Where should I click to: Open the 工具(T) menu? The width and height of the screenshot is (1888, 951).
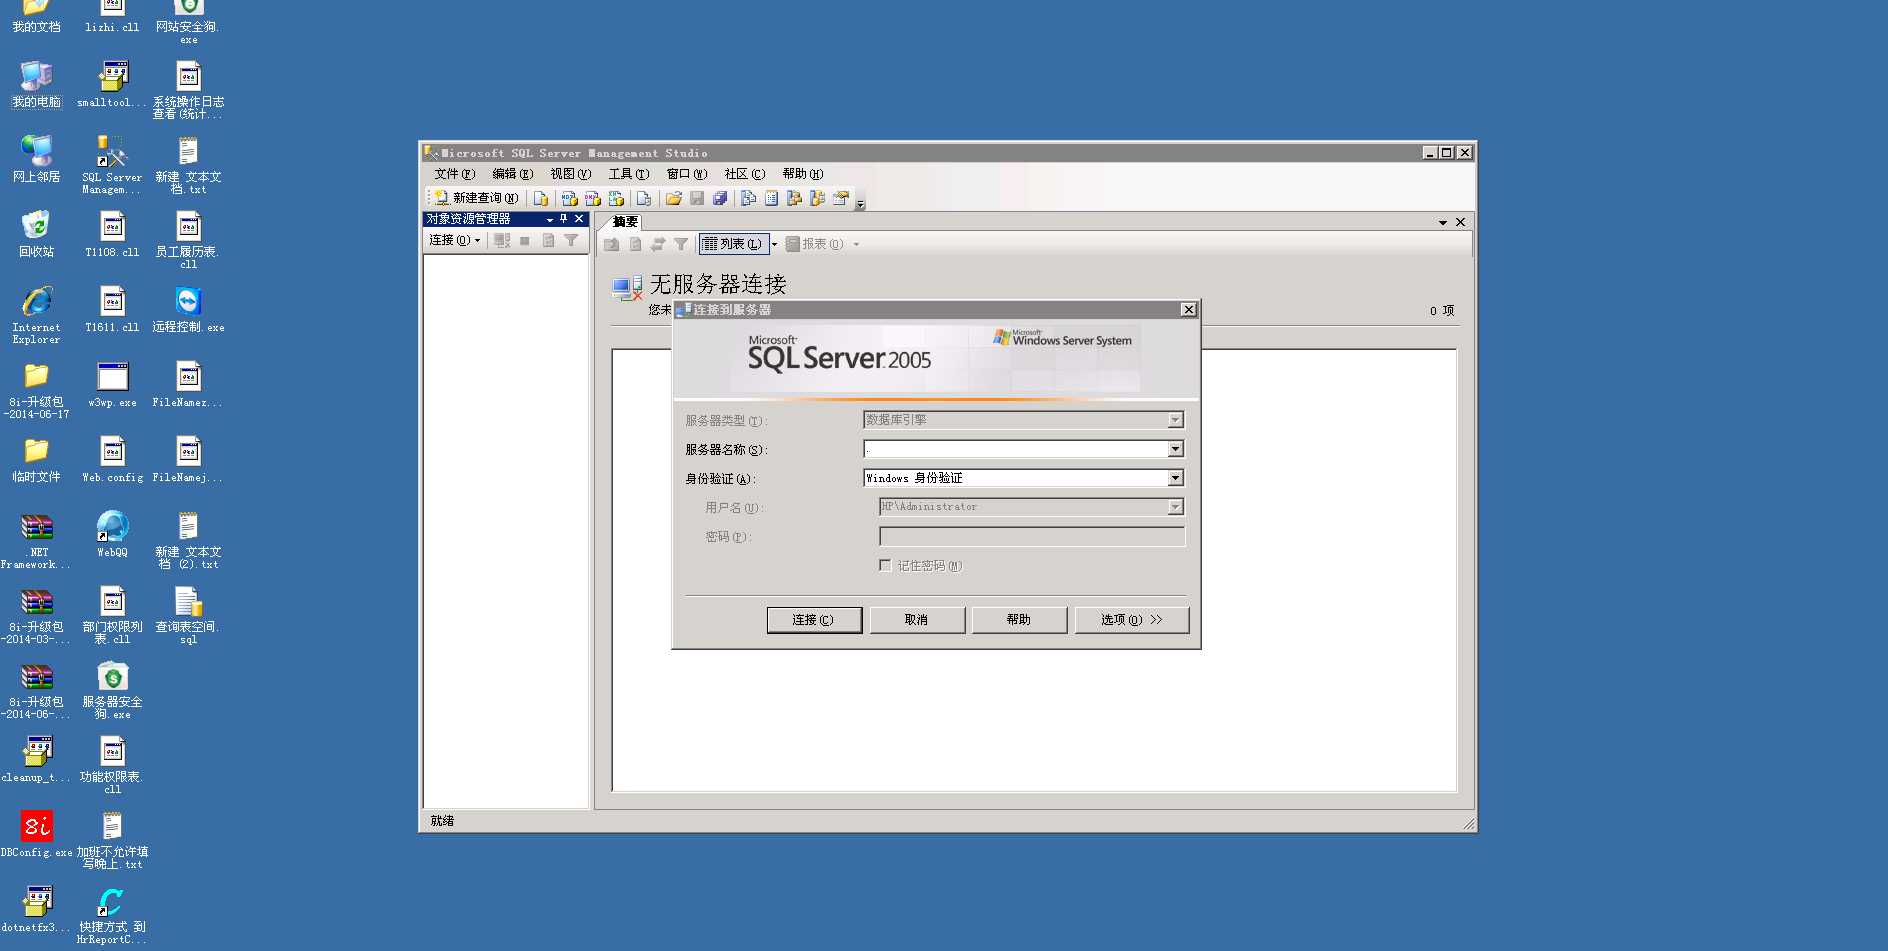pyautogui.click(x=629, y=174)
